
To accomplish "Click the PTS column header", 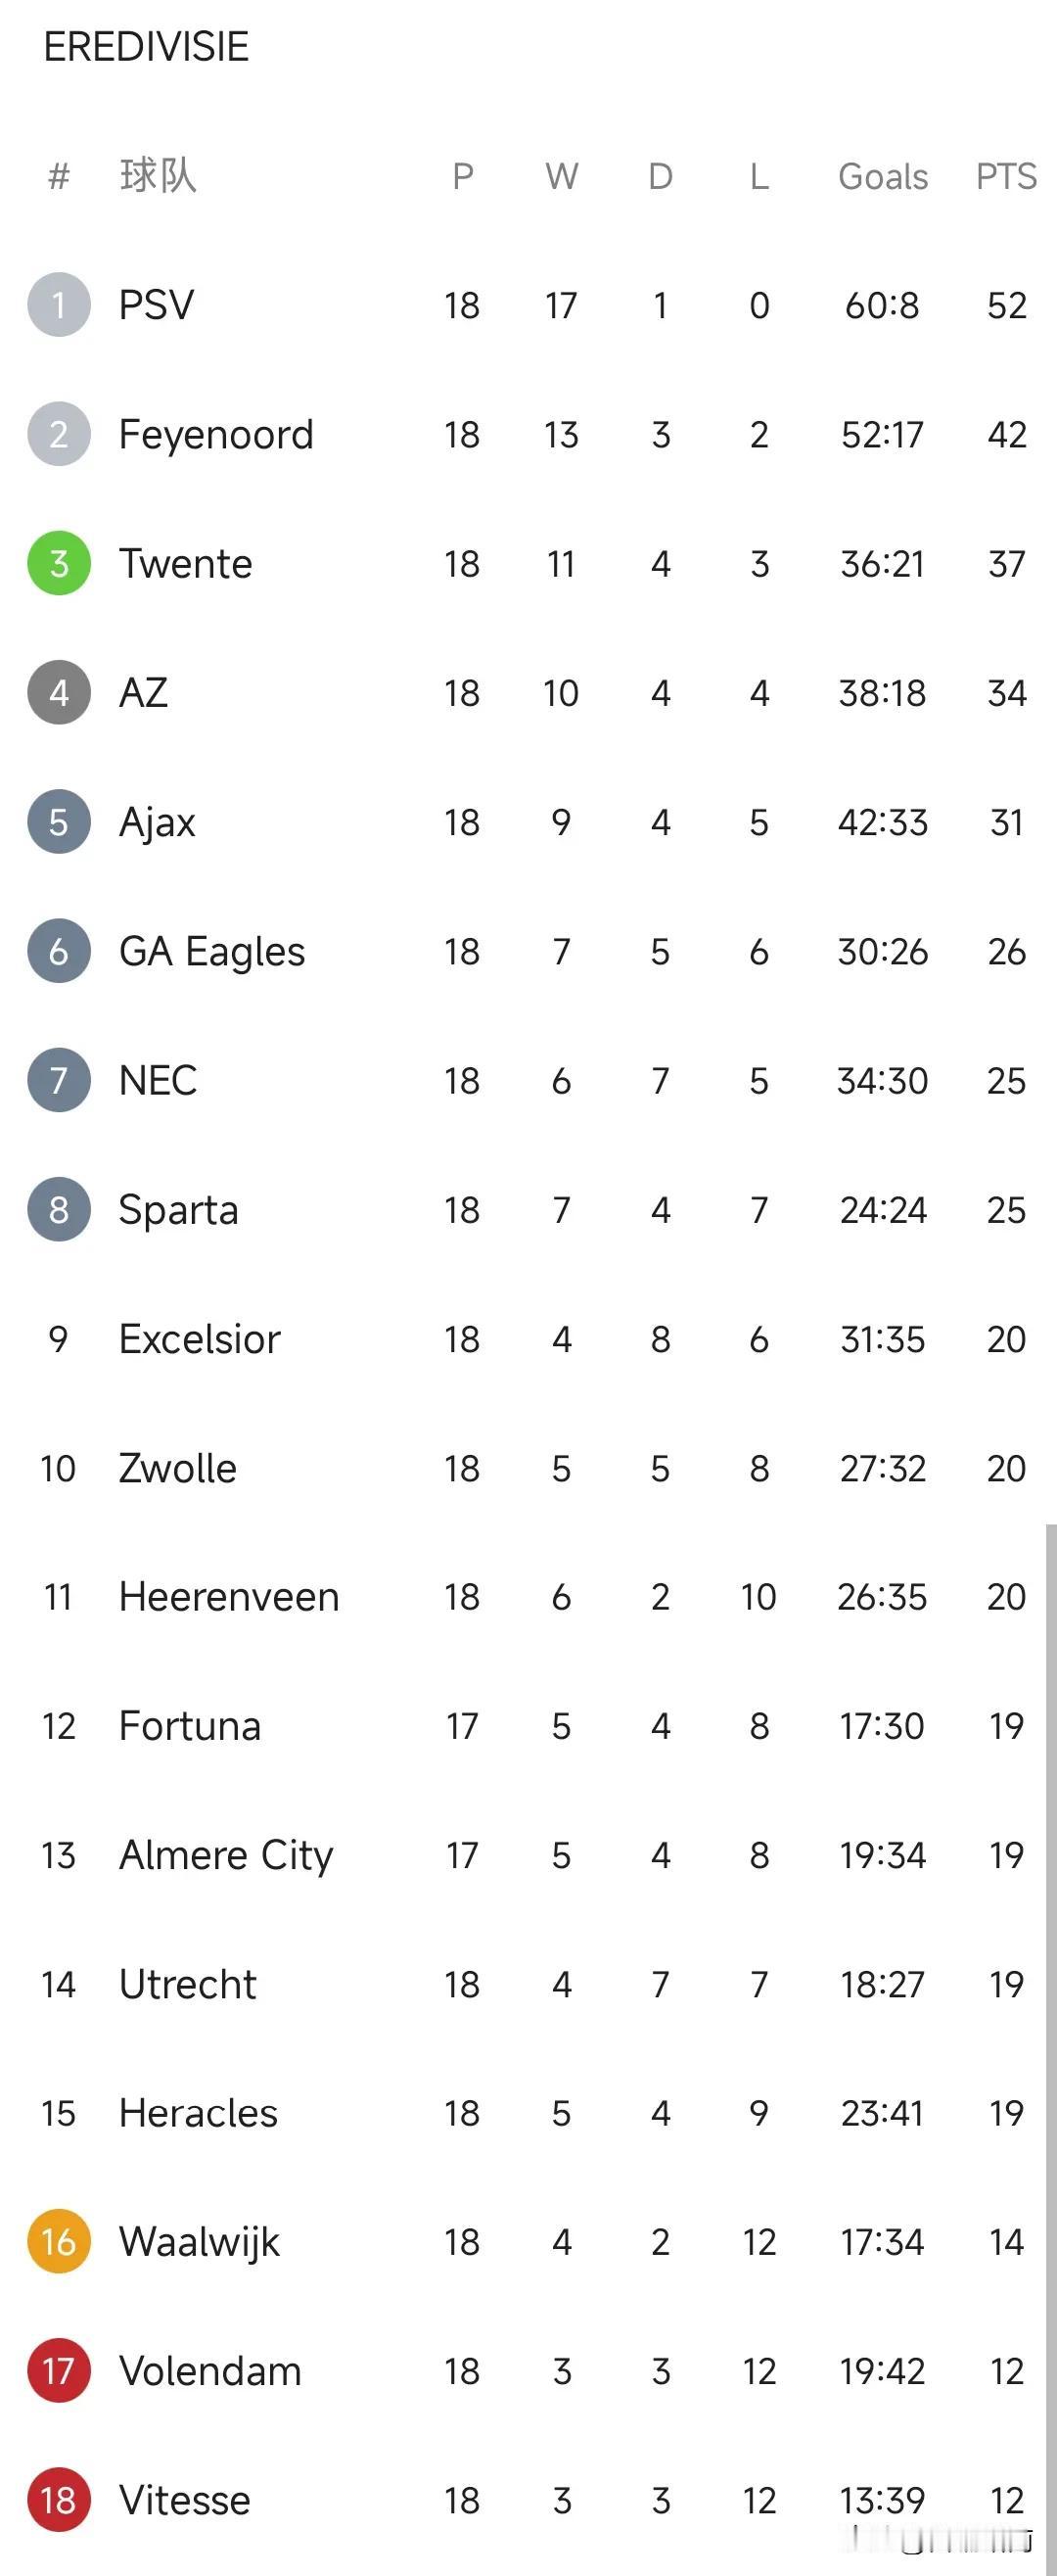I will (1006, 176).
